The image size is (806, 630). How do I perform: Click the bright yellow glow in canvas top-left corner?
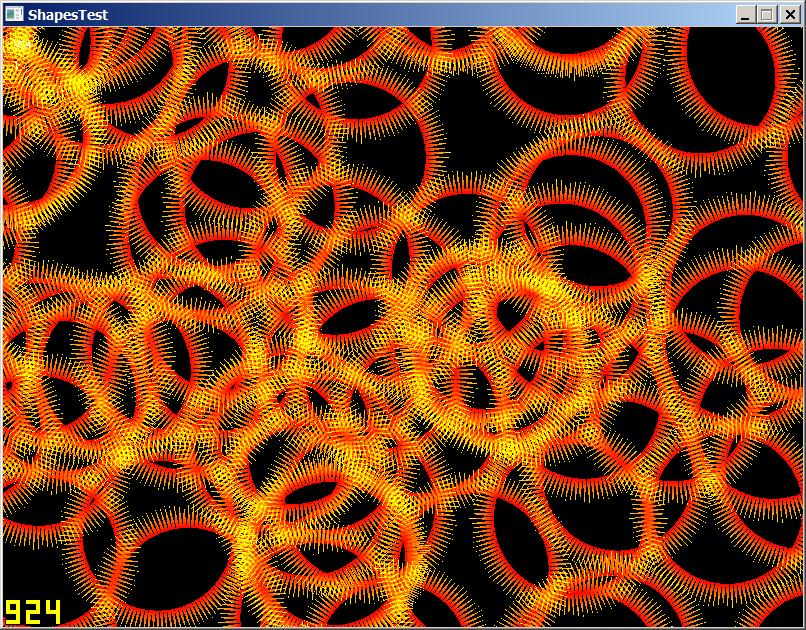click(x=22, y=45)
